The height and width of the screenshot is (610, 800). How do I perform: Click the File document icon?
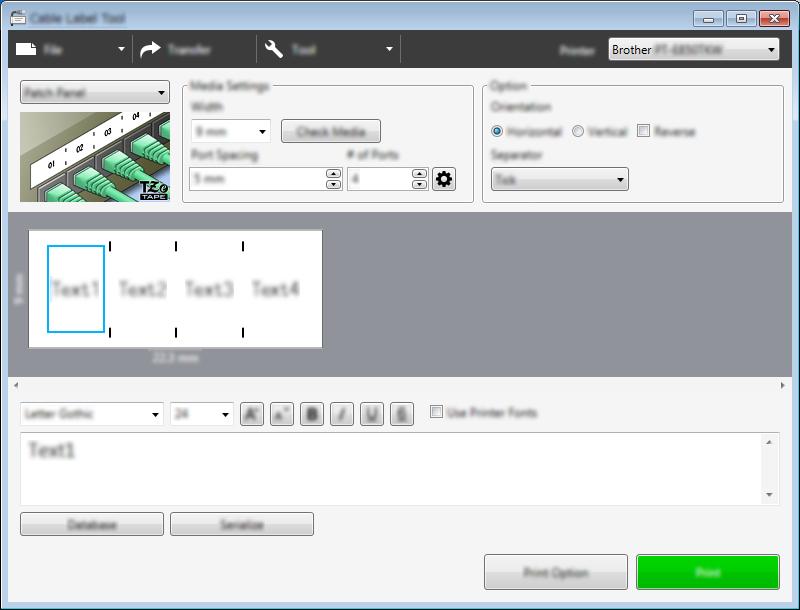click(x=26, y=49)
